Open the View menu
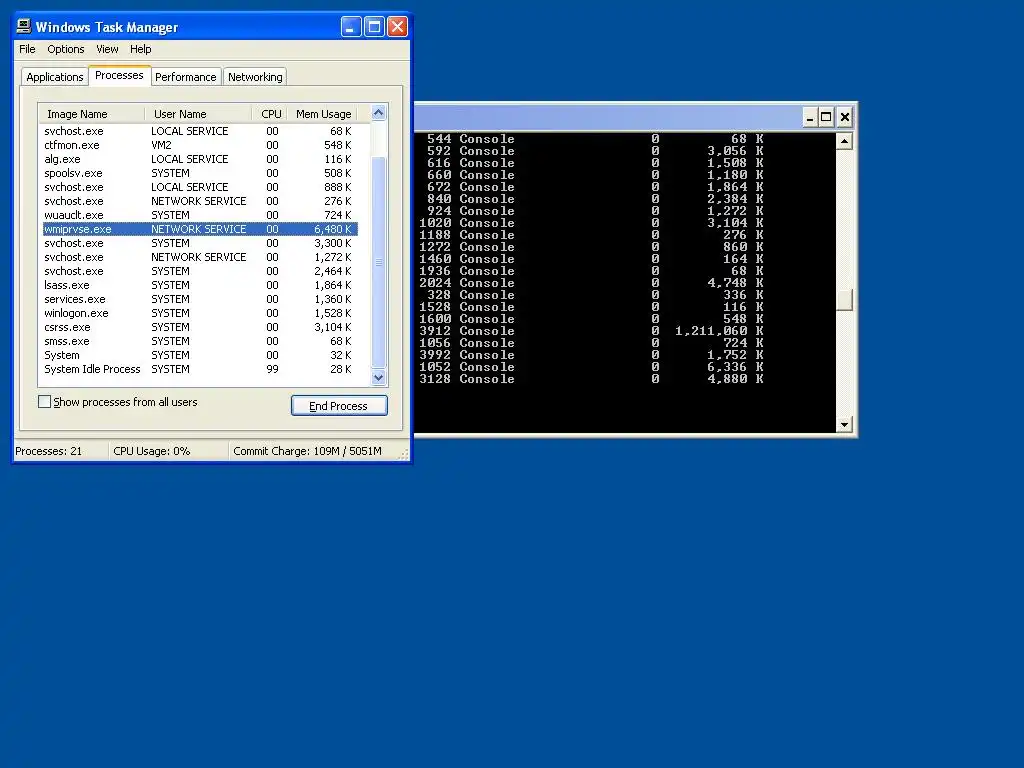Viewport: 1024px width, 768px height. tap(107, 49)
